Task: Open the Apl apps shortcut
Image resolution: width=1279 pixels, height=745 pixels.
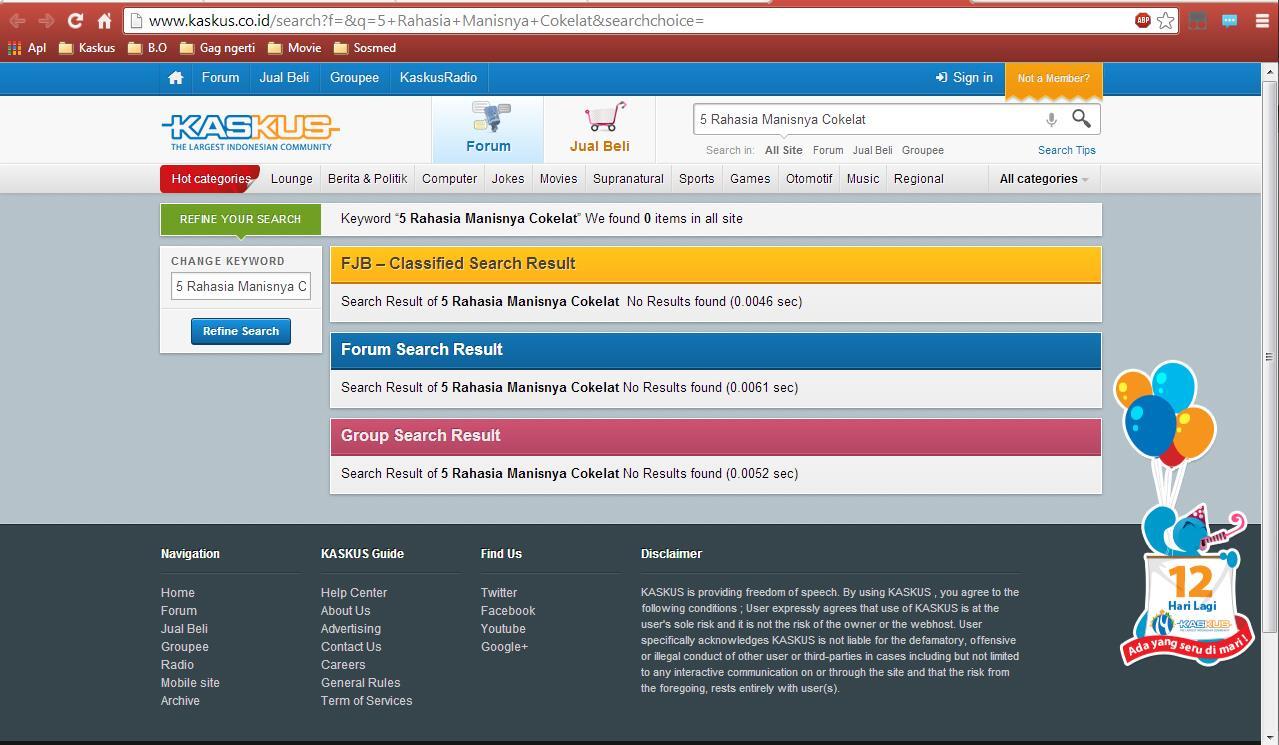Action: pyautogui.click(x=27, y=48)
